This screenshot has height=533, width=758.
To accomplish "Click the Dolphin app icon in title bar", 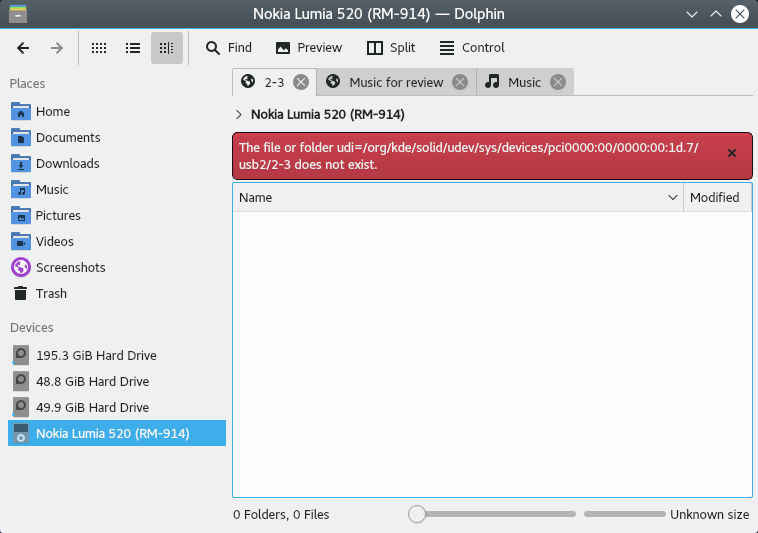I will point(18,14).
